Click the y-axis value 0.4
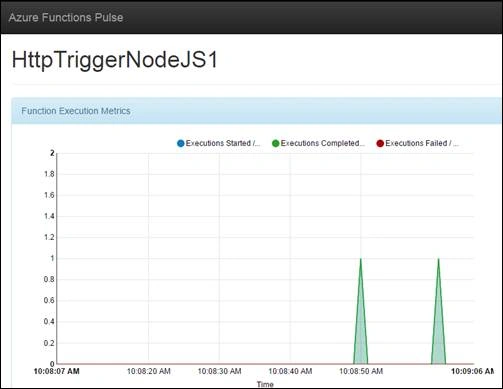The image size is (503, 389). (x=49, y=322)
